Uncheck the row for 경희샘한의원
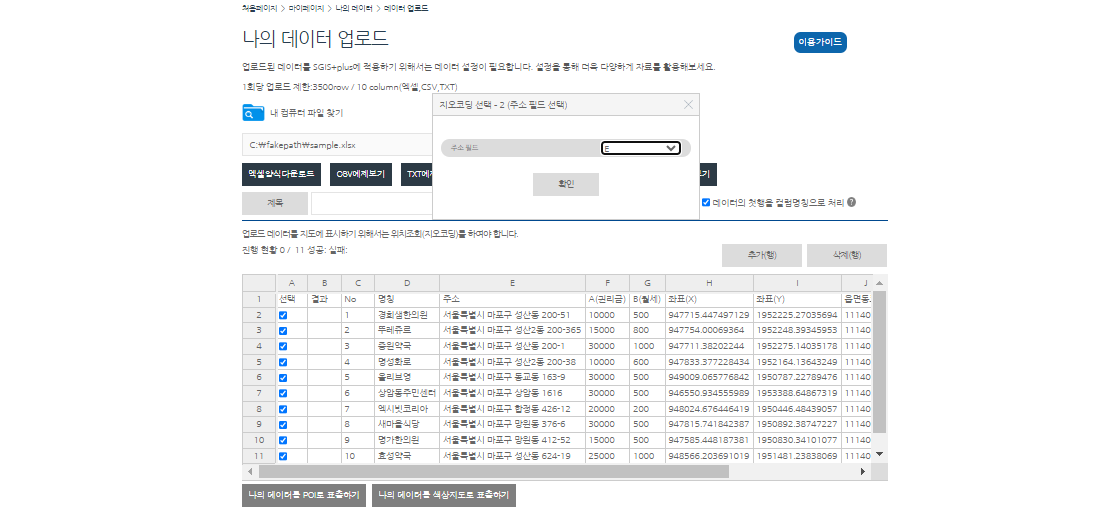Image resolution: width=1116 pixels, height=514 pixels. click(x=283, y=315)
